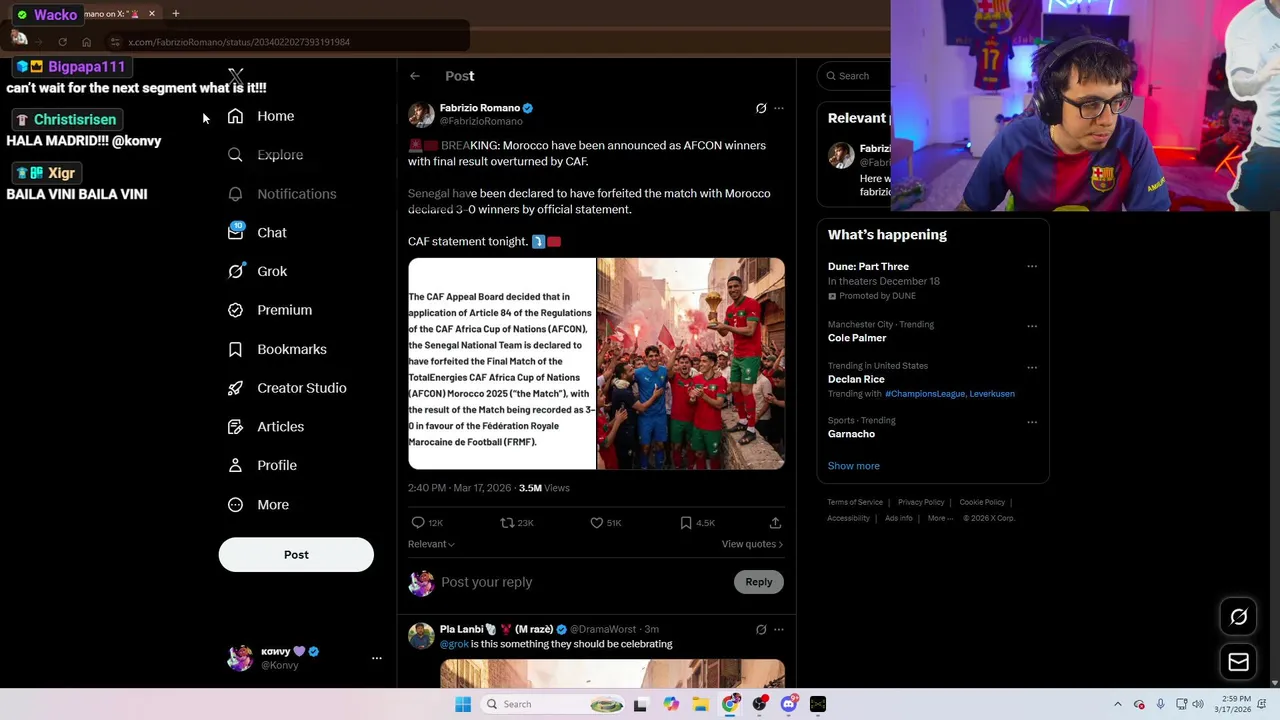Click the share icon on post
This screenshot has width=1280, height=720.
point(775,523)
